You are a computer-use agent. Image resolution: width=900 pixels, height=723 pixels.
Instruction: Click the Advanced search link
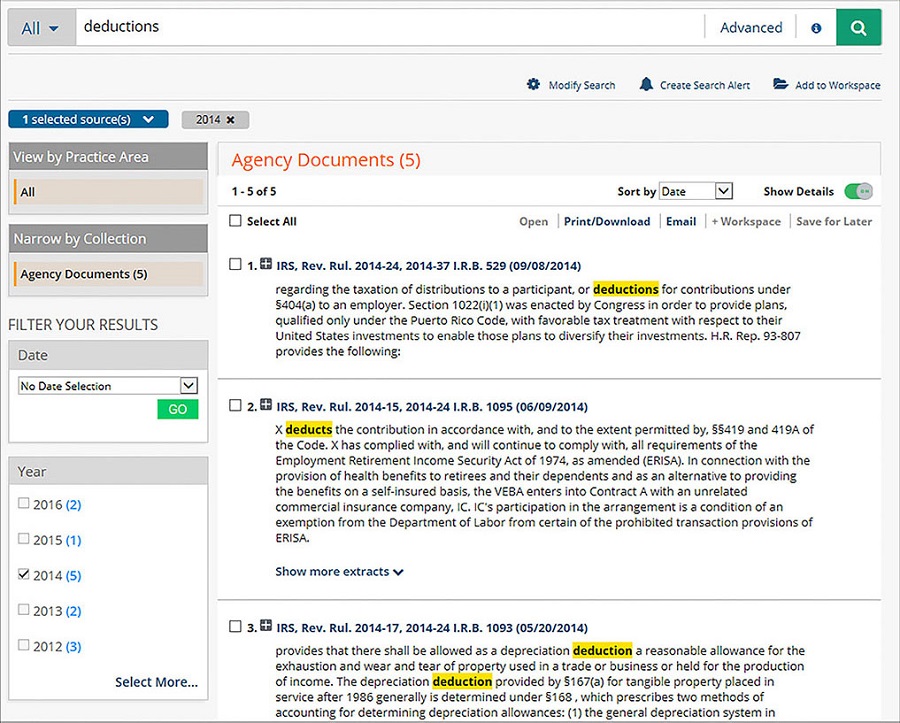pos(750,28)
